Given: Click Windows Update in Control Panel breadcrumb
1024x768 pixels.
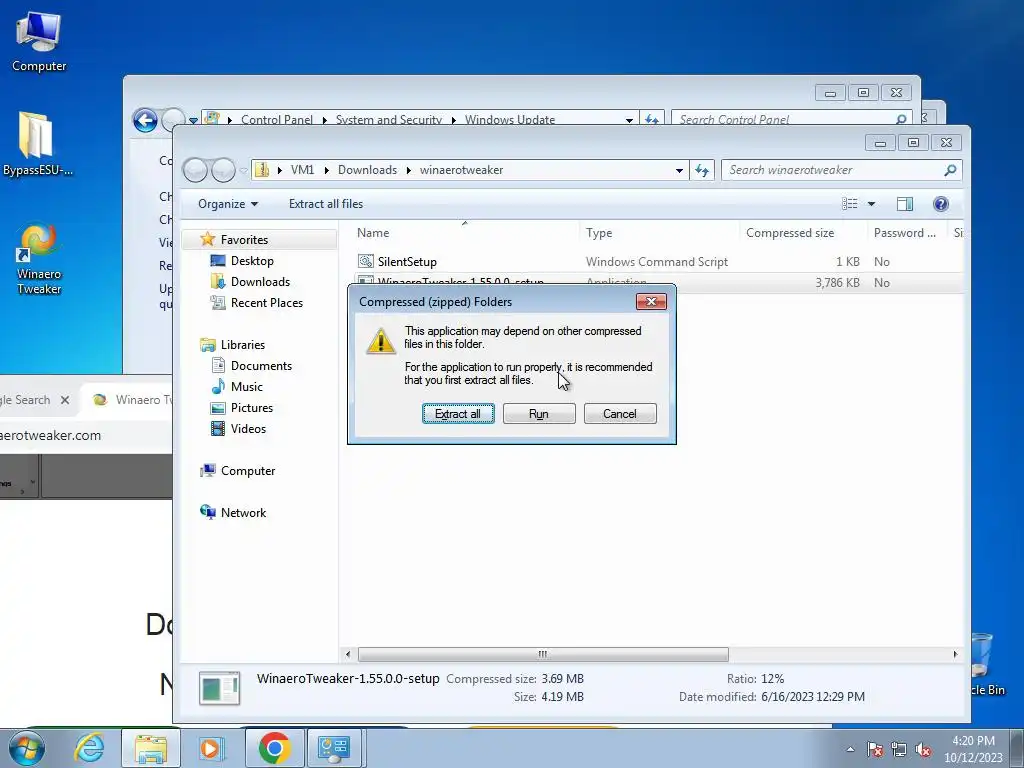Looking at the screenshot, I should 509,120.
